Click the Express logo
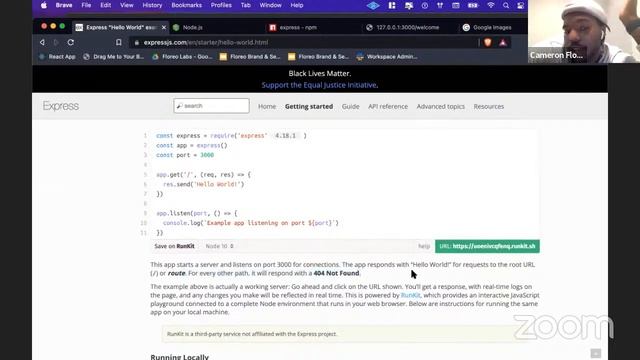Image resolution: width=640 pixels, height=360 pixels. click(x=61, y=106)
